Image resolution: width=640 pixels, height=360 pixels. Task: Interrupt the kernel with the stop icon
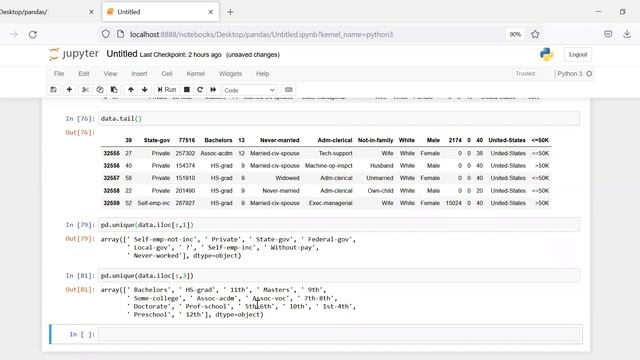pyautogui.click(x=187, y=90)
